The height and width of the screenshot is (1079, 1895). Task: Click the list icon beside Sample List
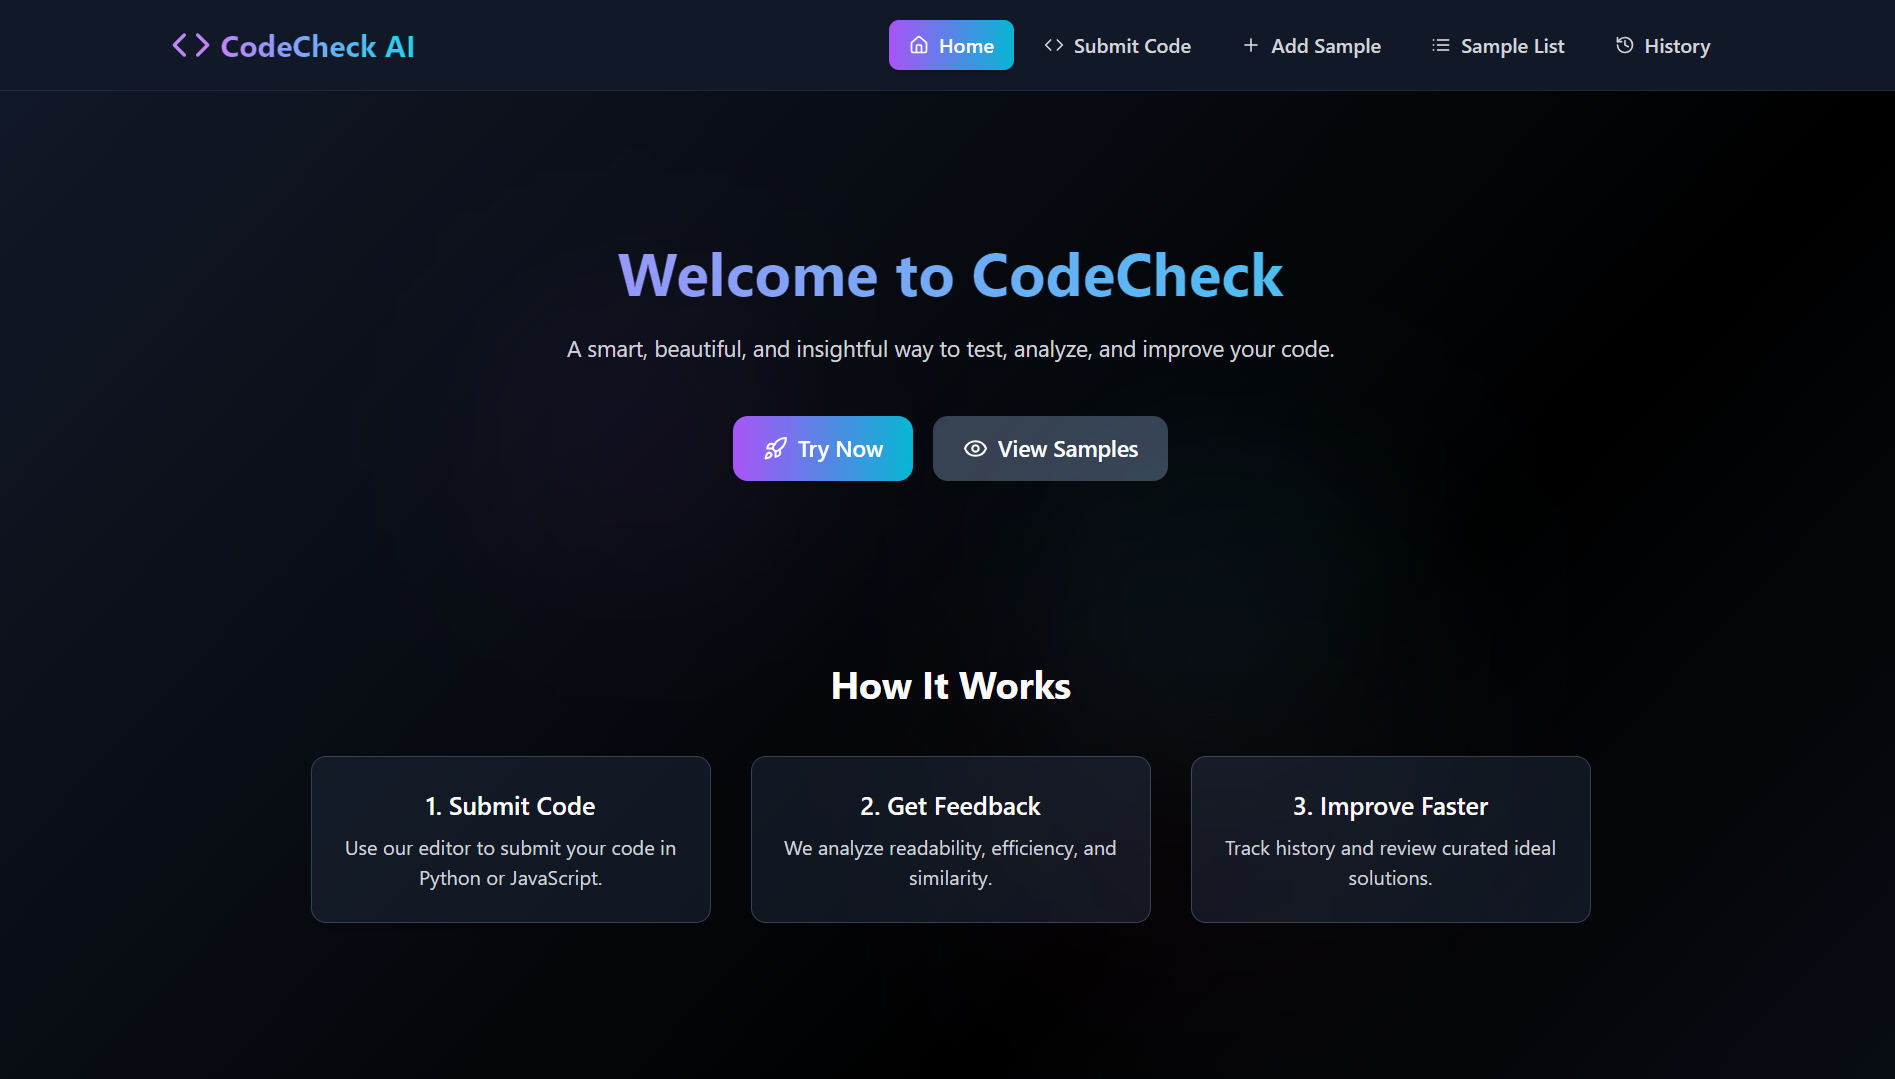[1440, 45]
